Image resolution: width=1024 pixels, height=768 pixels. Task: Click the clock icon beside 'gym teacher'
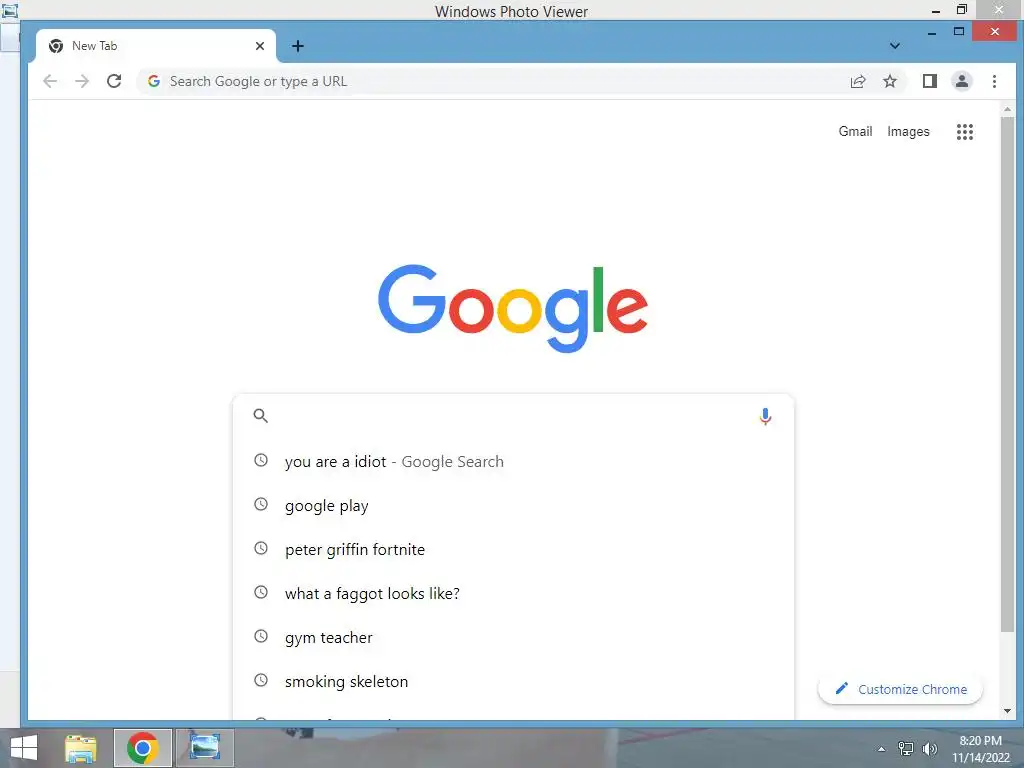coord(261,636)
